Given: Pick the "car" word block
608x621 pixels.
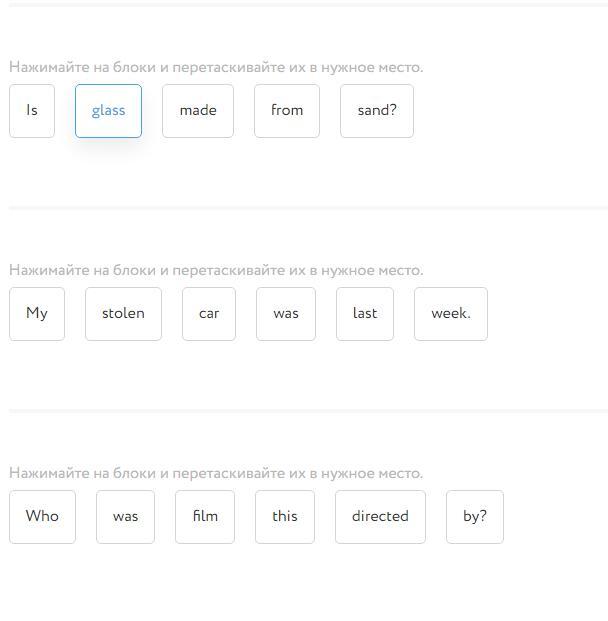Looking at the screenshot, I should tap(209, 314).
